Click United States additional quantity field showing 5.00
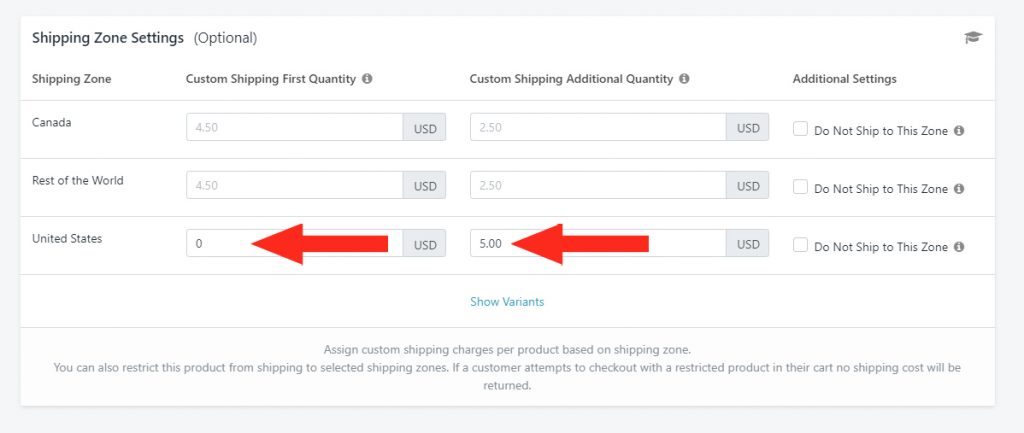Screen dimensions: 1024x433 (598, 244)
